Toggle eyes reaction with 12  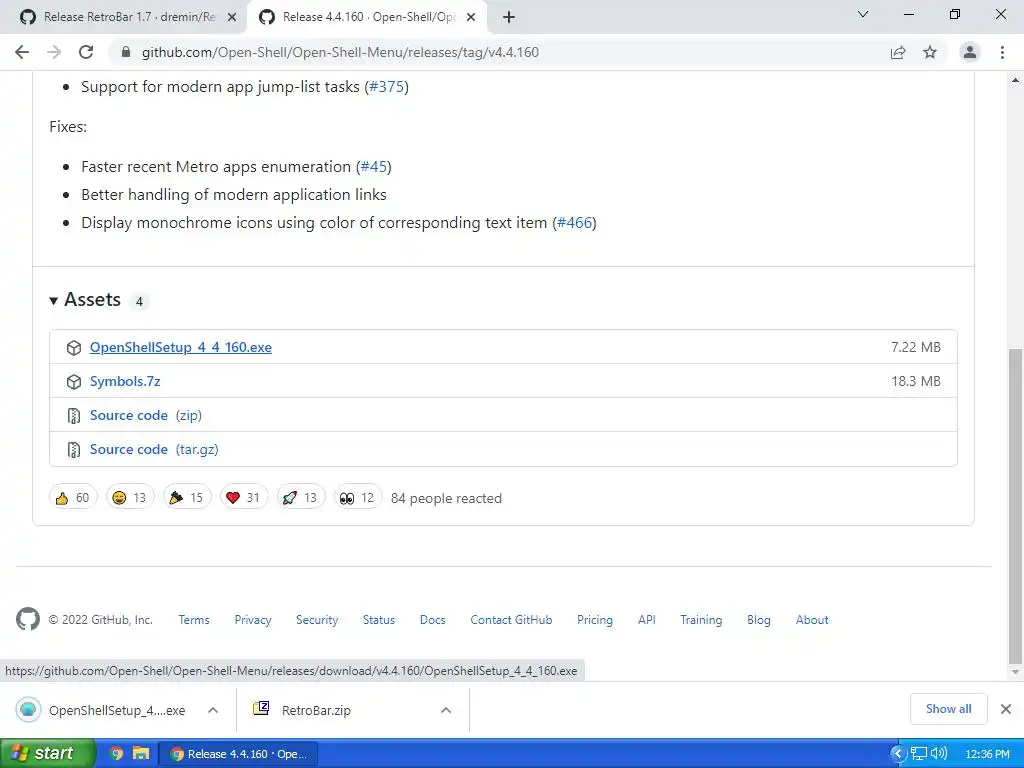[x=358, y=498]
